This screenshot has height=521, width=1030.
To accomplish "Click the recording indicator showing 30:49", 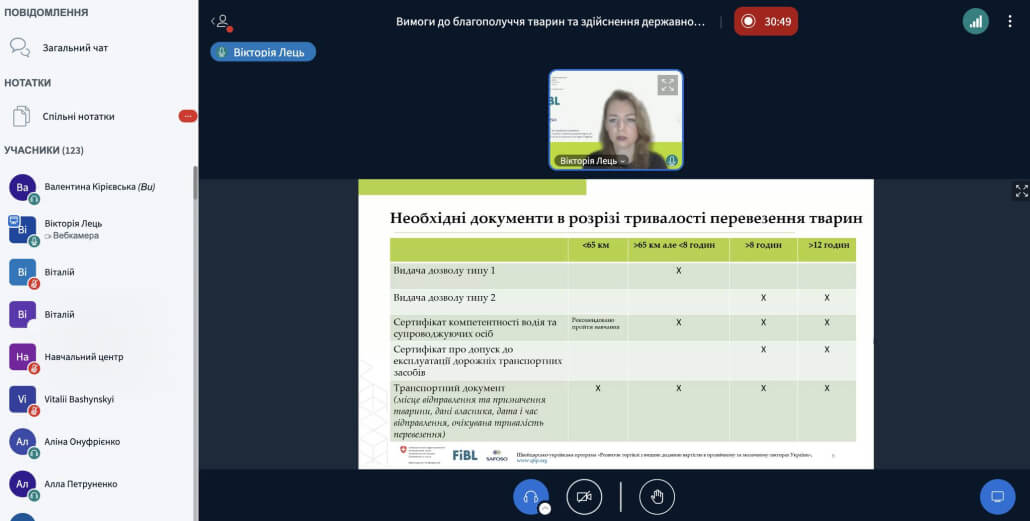I will 766,21.
